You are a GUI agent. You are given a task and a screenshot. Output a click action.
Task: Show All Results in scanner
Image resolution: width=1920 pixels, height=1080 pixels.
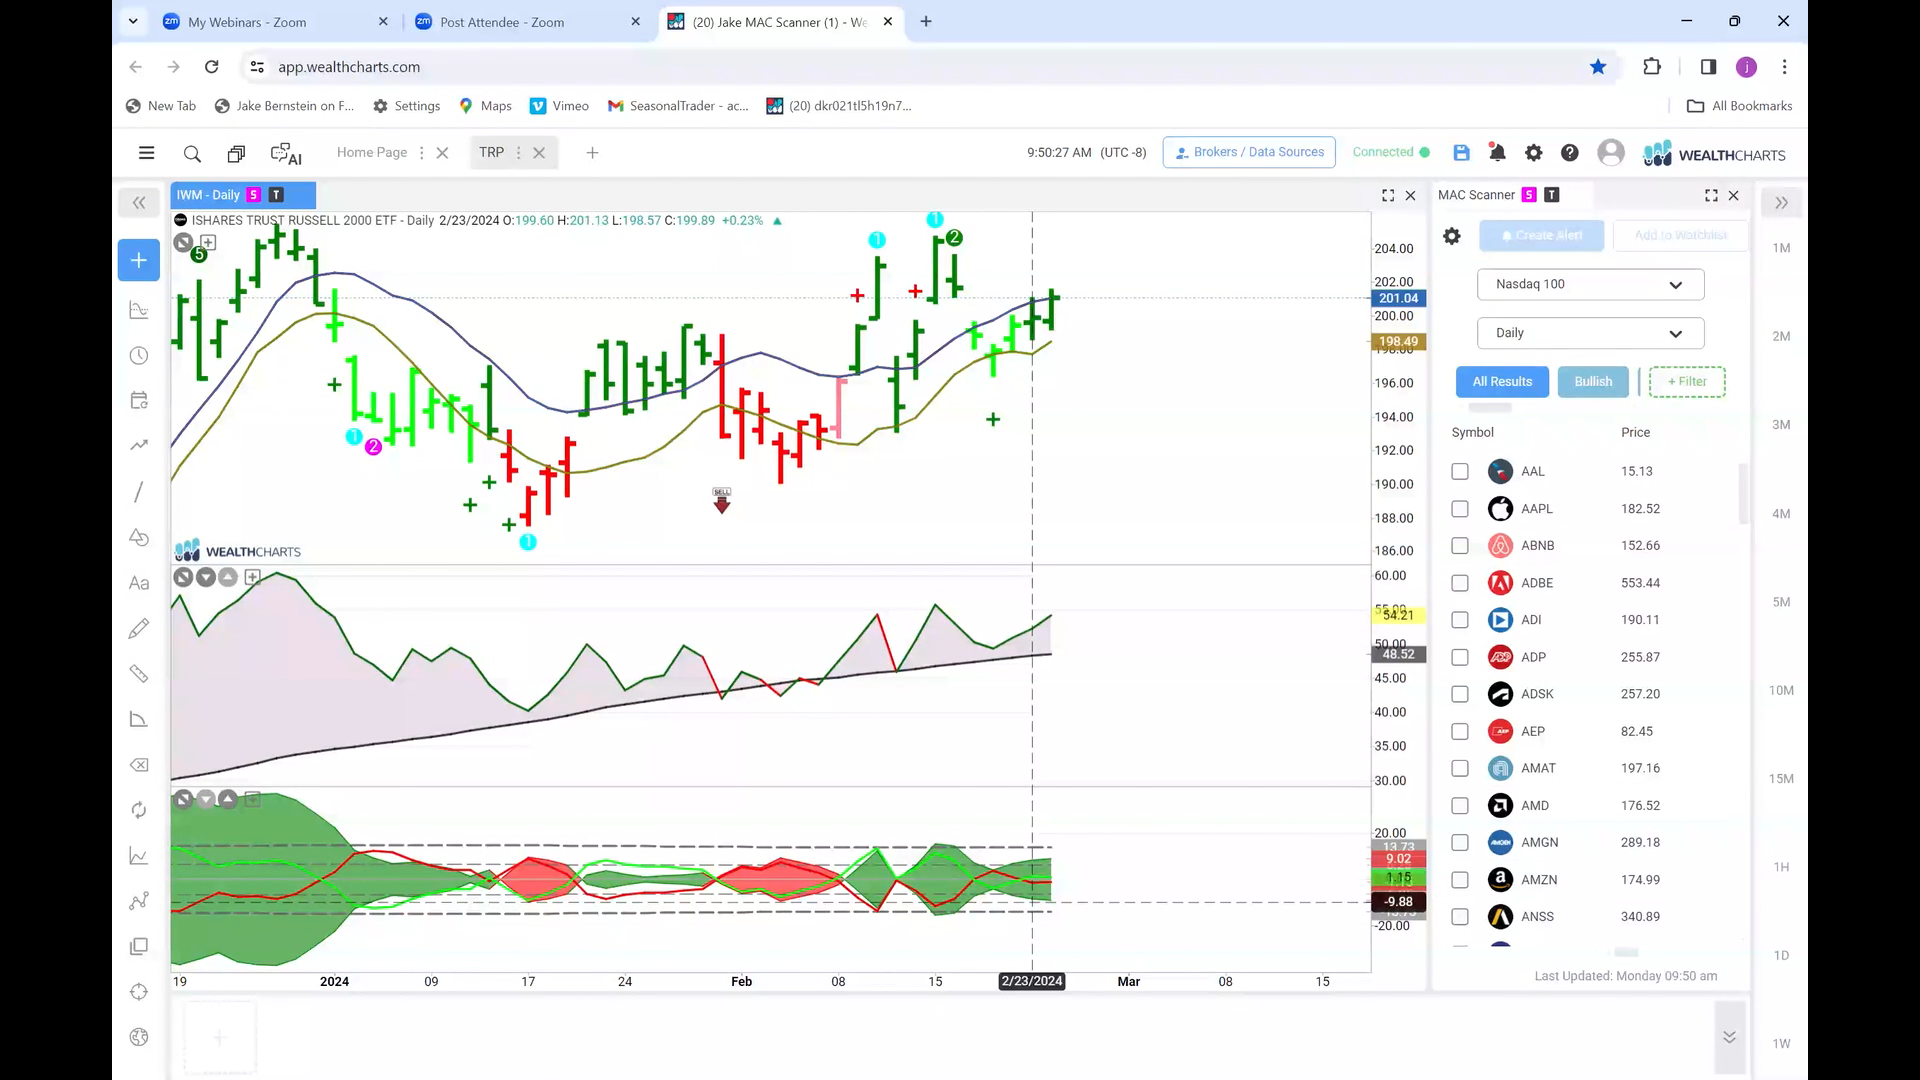1502,382
